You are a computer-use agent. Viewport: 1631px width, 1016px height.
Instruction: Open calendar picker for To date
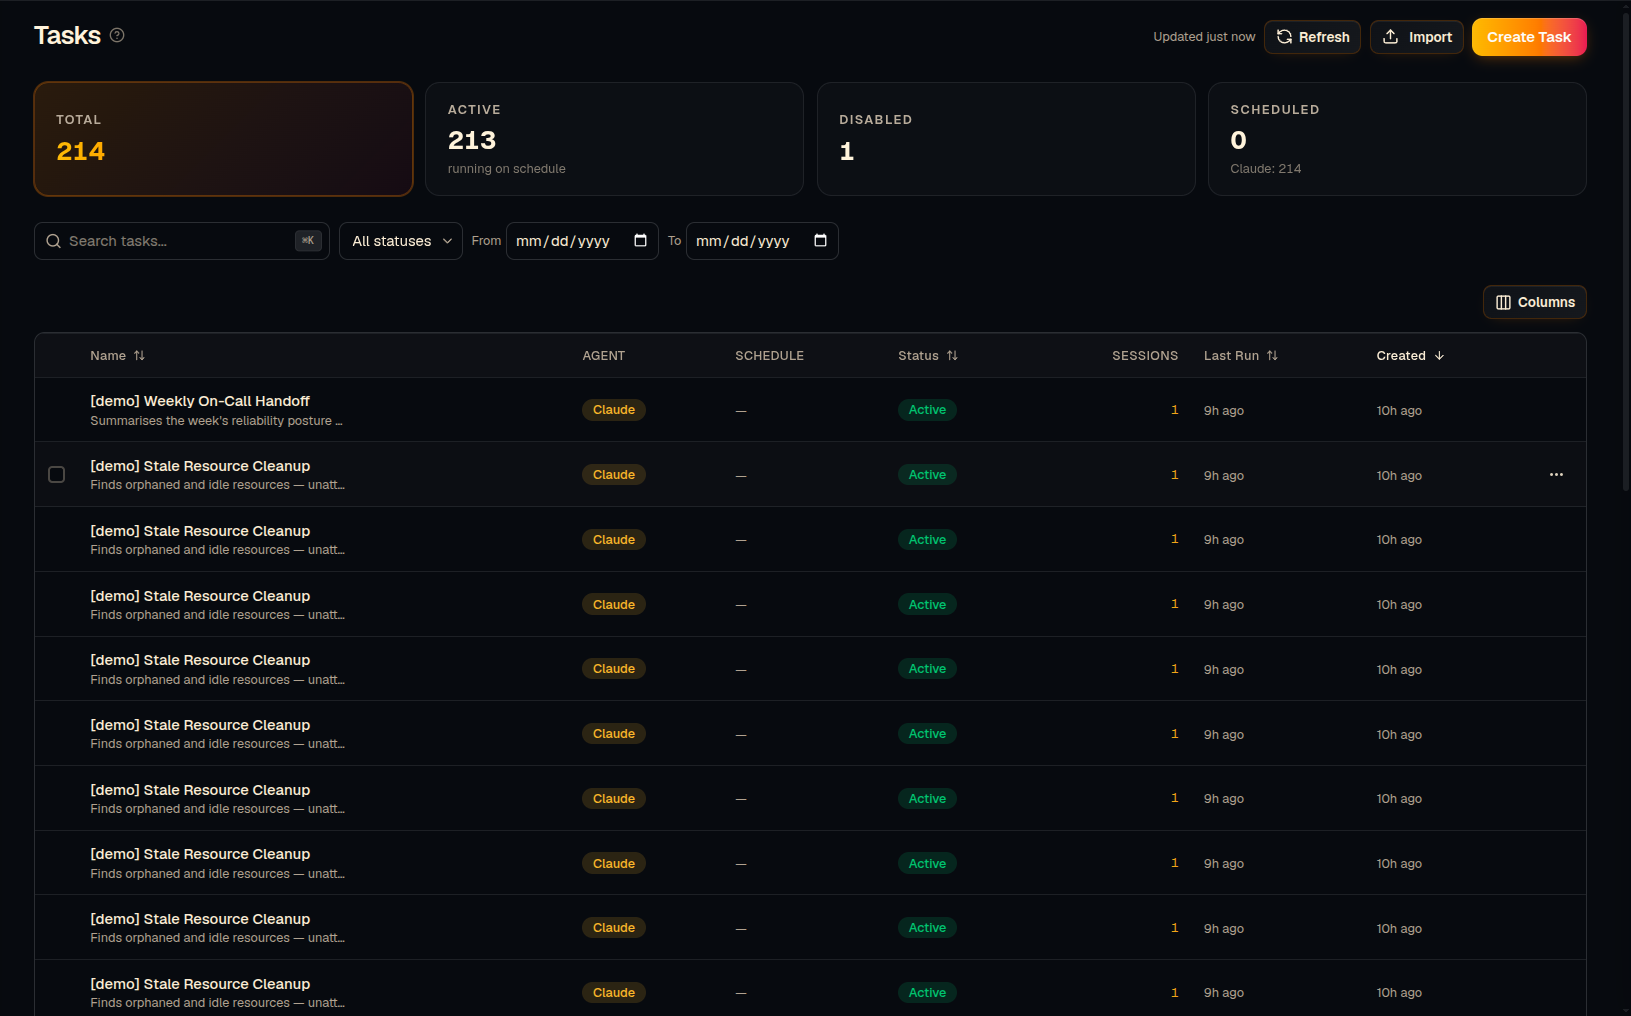(x=820, y=241)
